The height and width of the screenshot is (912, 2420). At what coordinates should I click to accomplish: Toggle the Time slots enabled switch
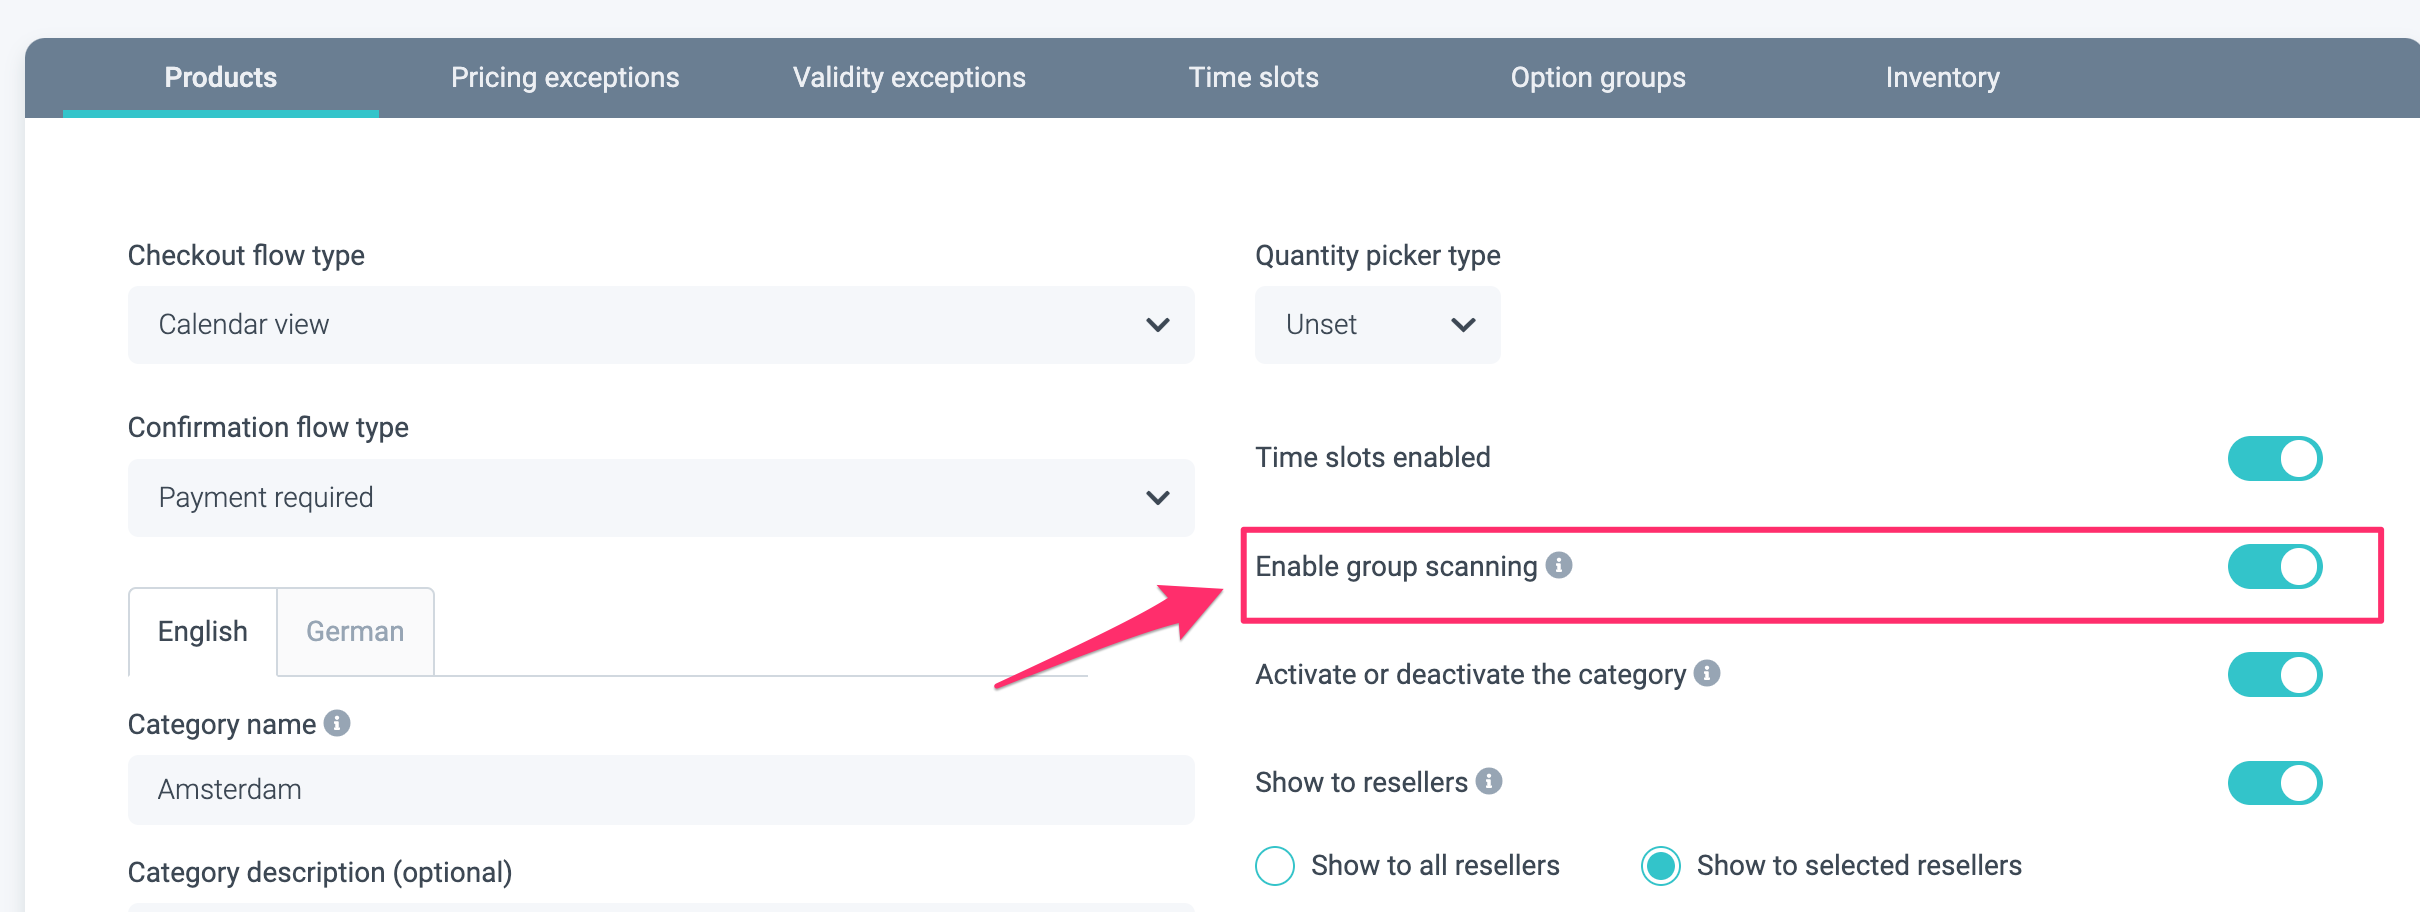pyautogui.click(x=2274, y=459)
